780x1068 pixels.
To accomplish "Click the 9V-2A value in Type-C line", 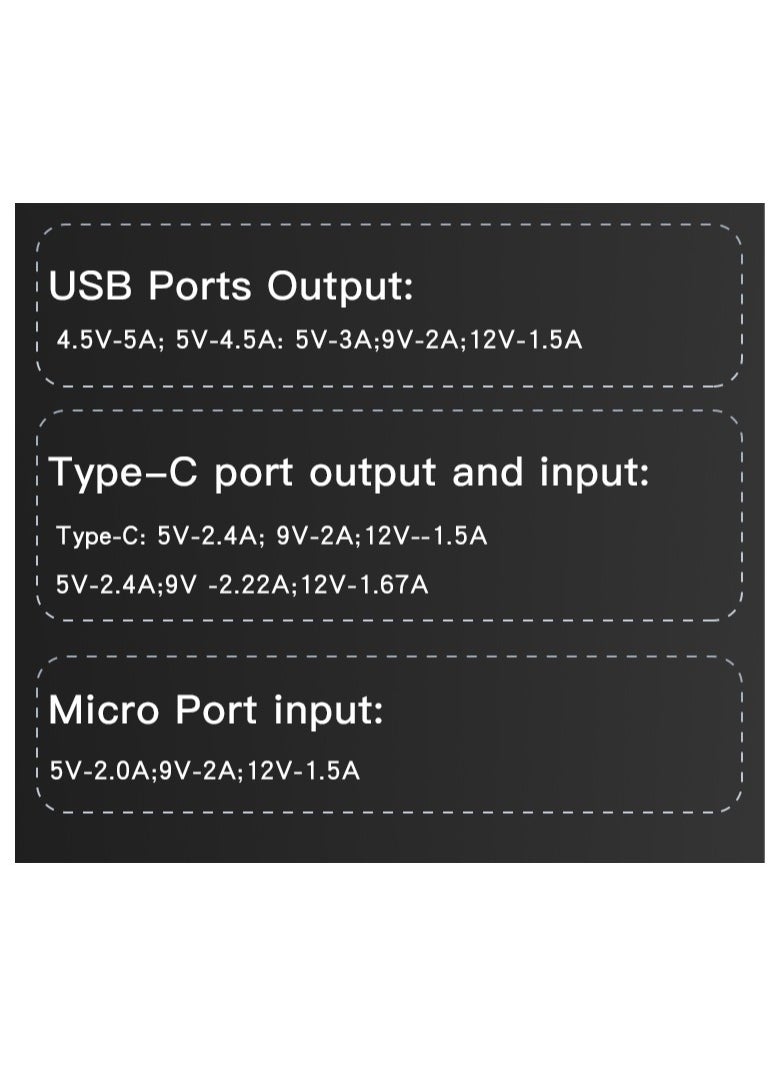I will (318, 536).
